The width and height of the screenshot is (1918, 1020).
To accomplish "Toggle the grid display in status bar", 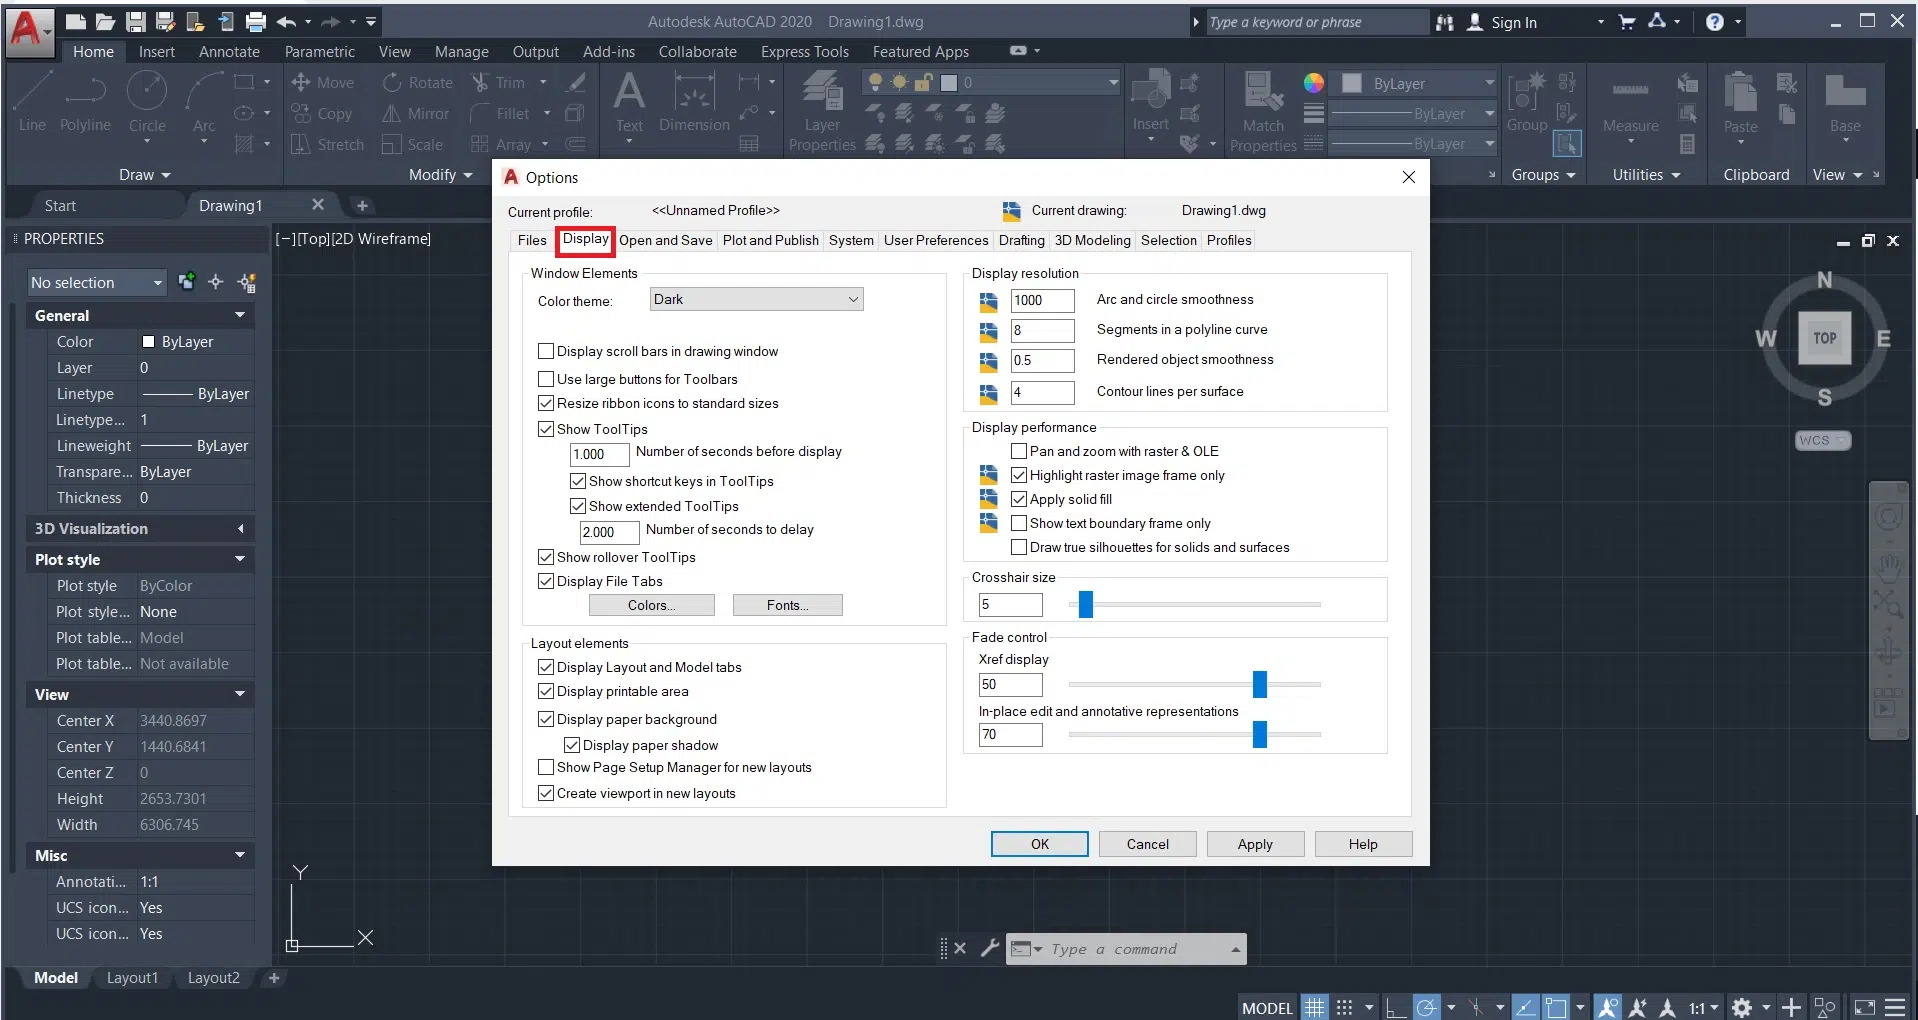I will coord(1314,1008).
